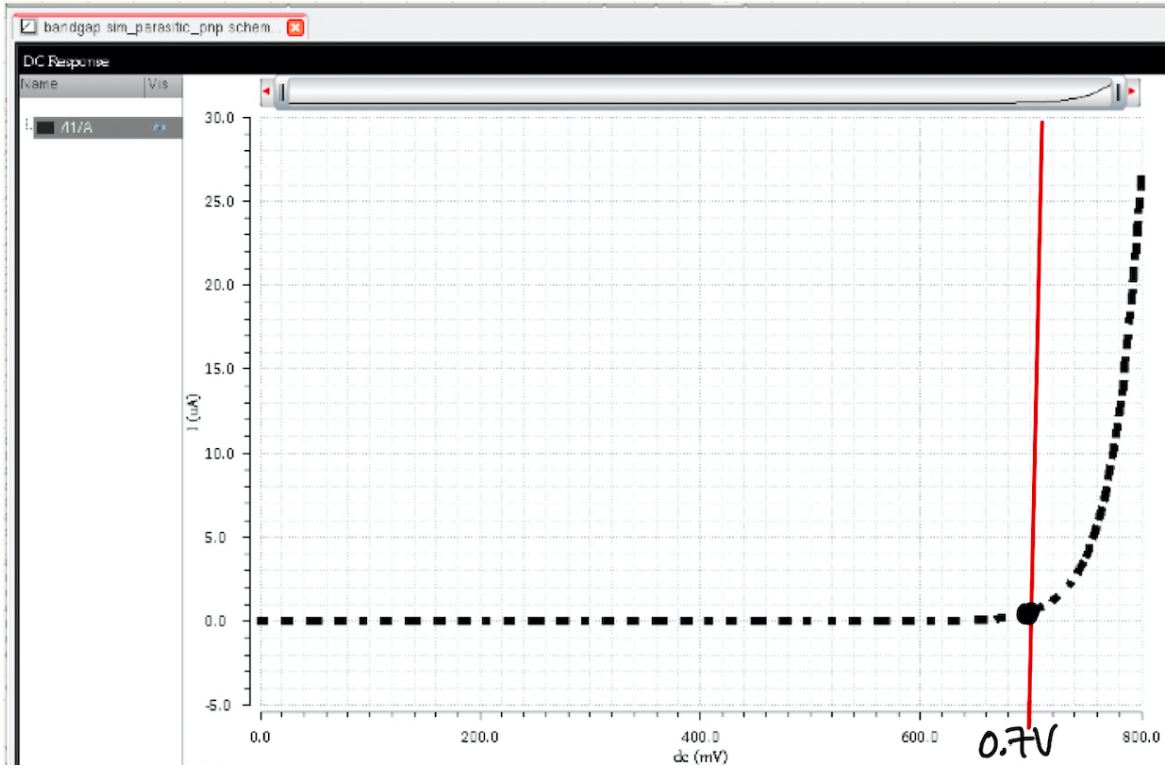Viewport: 1172px width, 776px height.
Task: Click the 600.0 x-axis label
Action: click(919, 737)
